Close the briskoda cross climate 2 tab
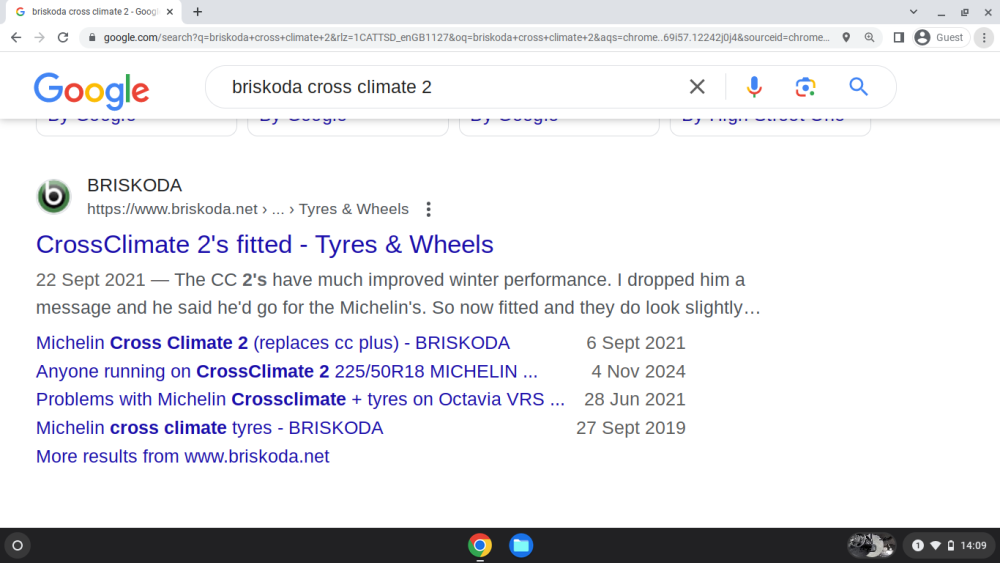The height and width of the screenshot is (563, 1000). point(170,11)
